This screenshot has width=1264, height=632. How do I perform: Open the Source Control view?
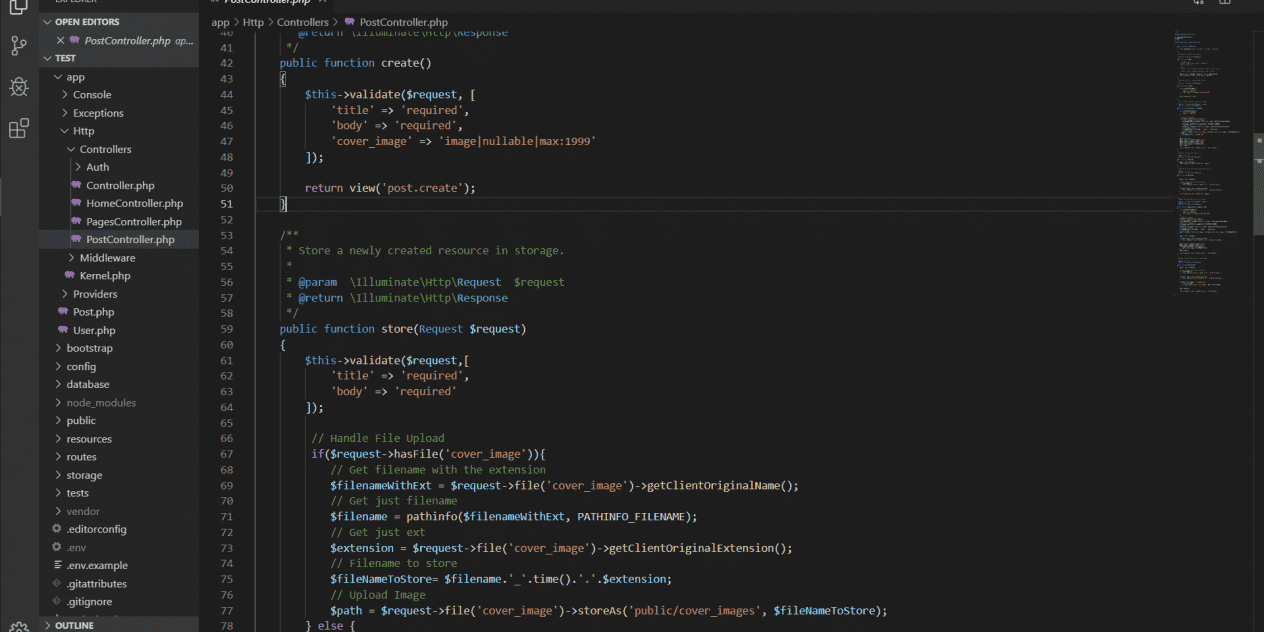(x=18, y=46)
